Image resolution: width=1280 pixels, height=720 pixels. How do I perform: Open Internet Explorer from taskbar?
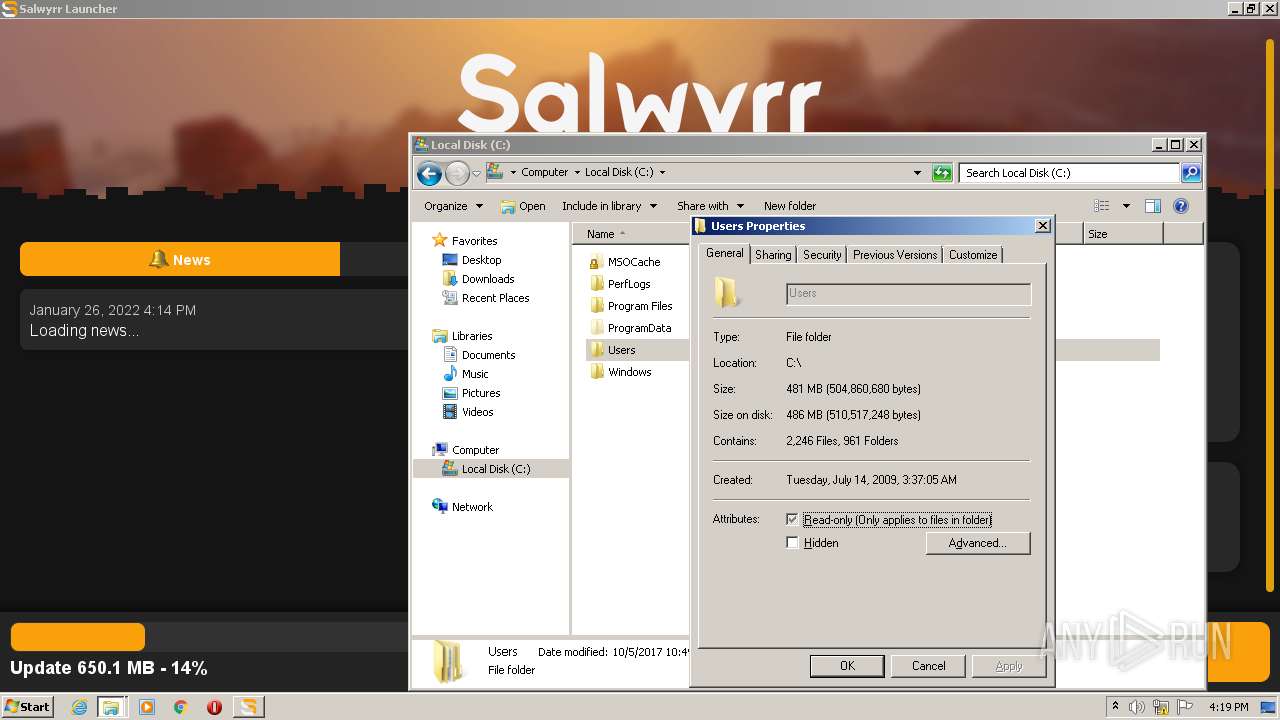[80, 707]
